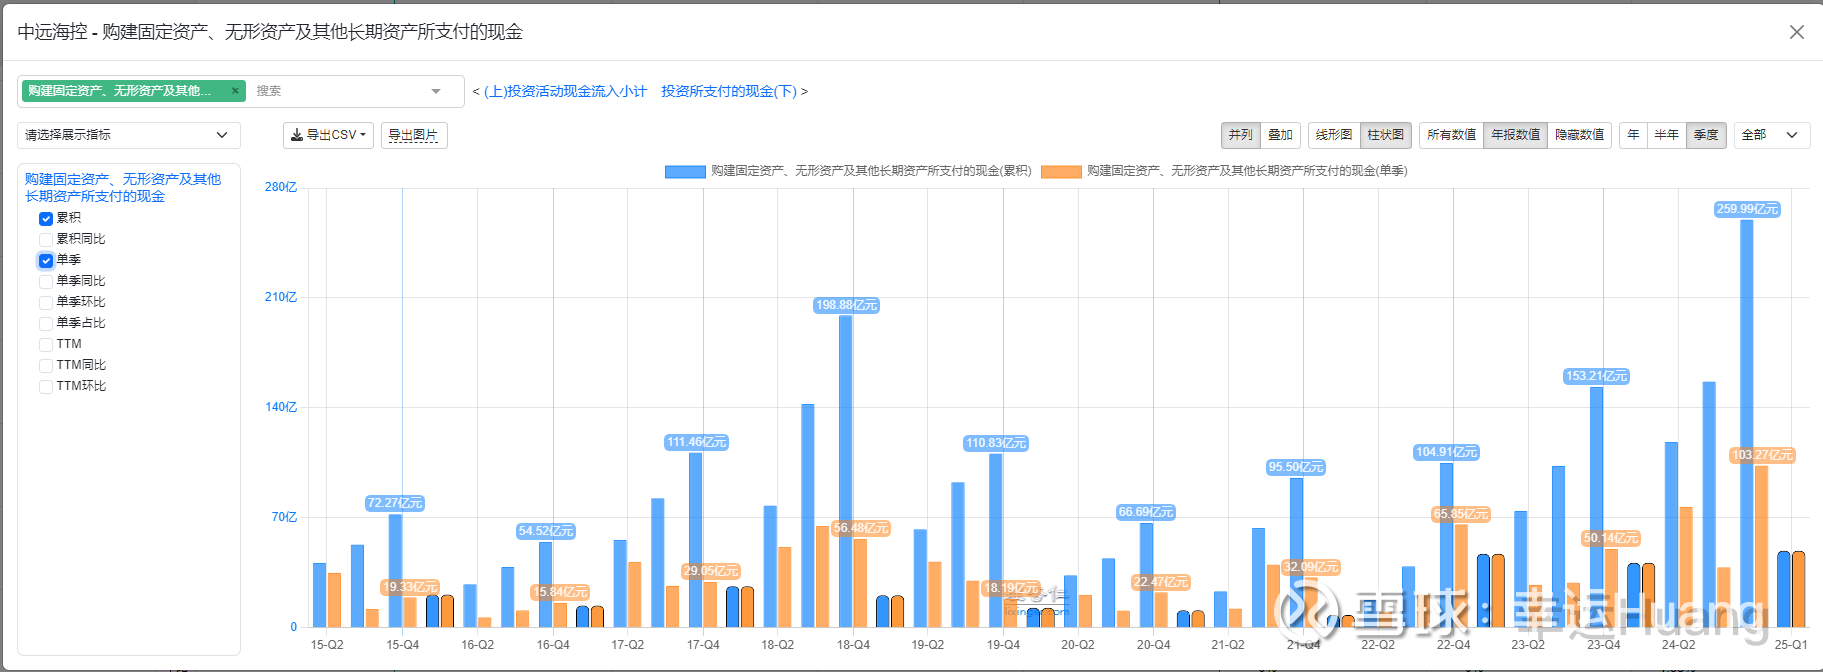Click the download icon on 导出CSV
This screenshot has width=1823, height=672.
point(297,135)
